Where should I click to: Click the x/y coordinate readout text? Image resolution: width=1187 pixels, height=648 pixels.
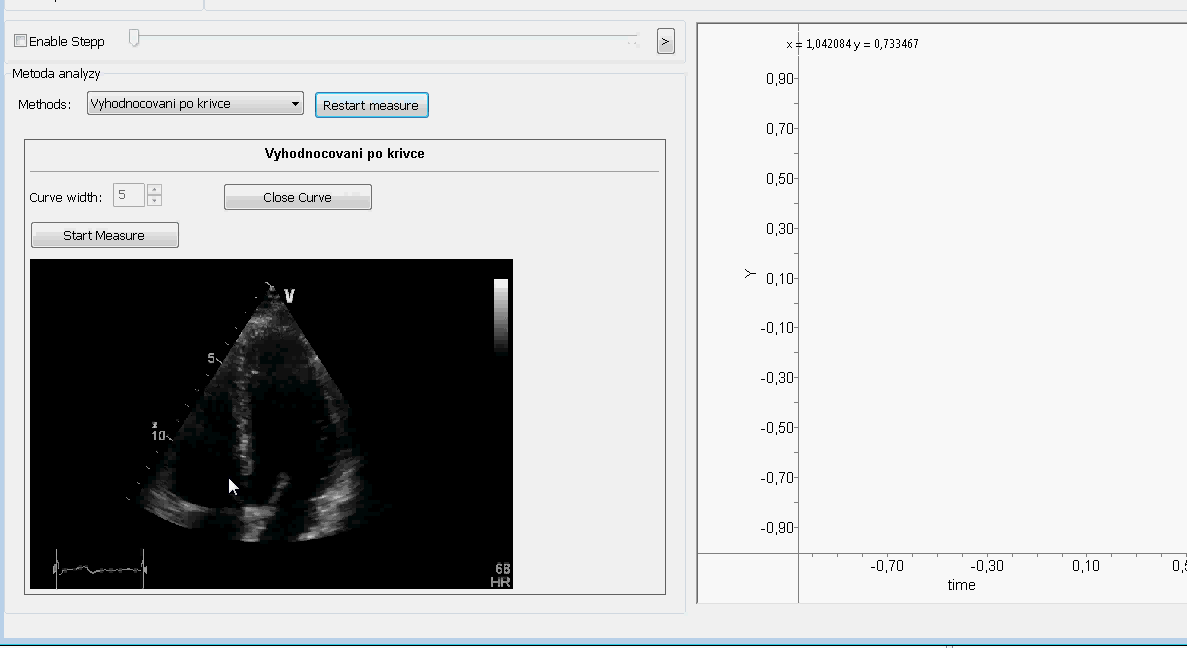click(x=852, y=44)
